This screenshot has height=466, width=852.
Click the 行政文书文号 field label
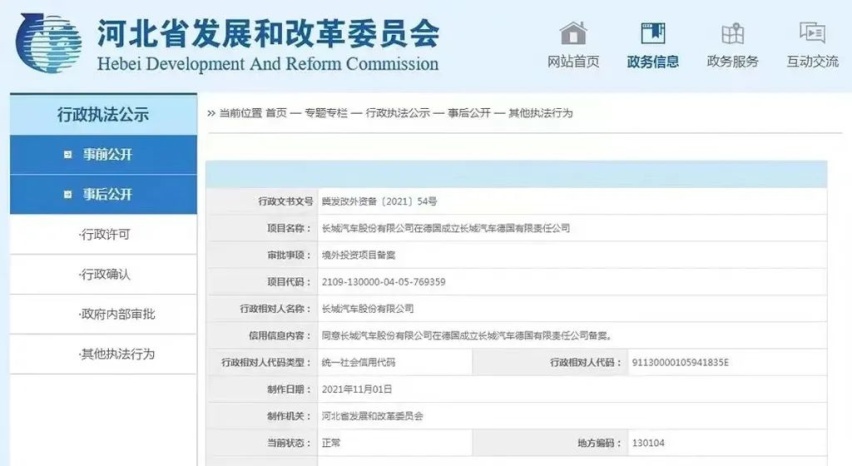[x=286, y=201]
